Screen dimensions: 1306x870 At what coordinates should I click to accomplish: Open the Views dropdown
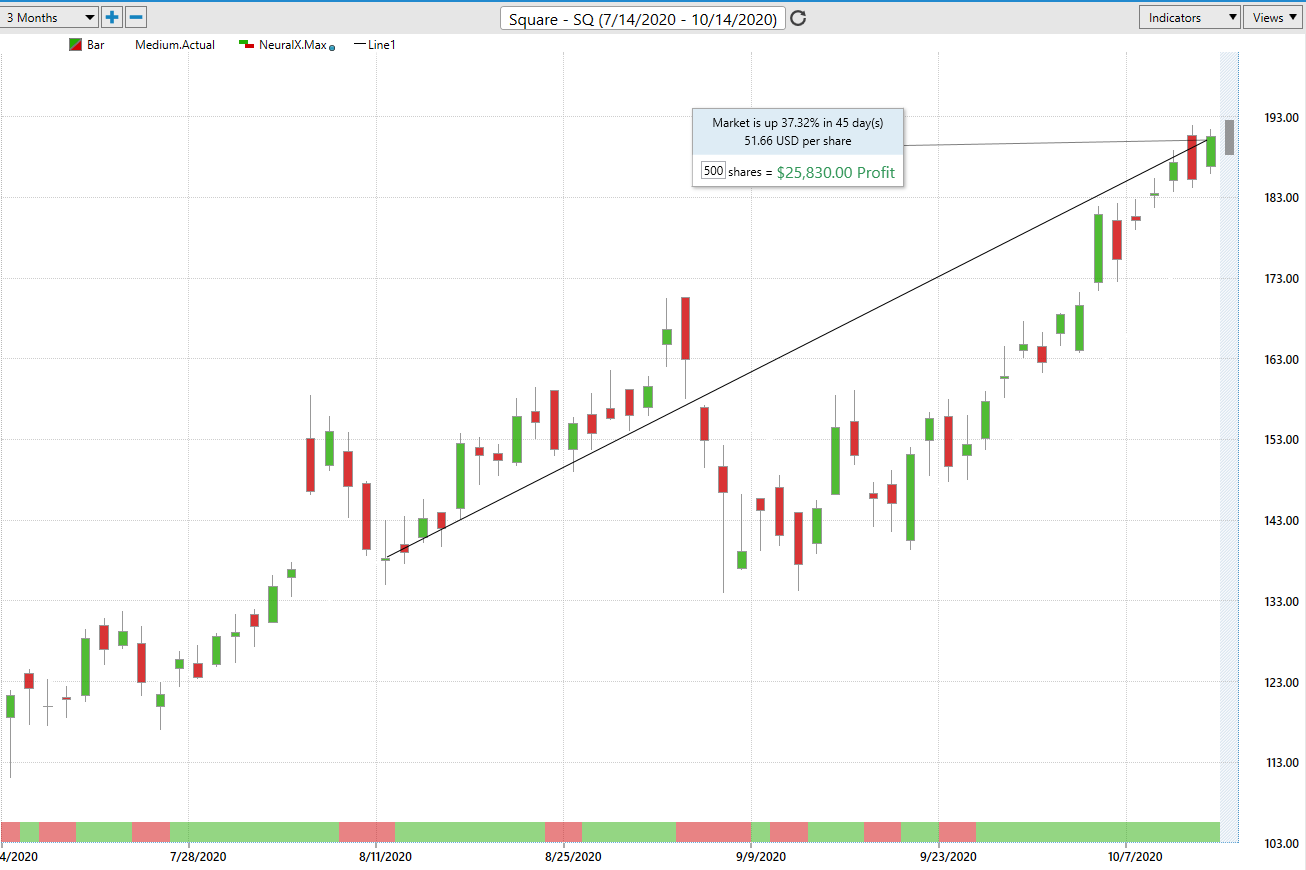pos(1274,17)
